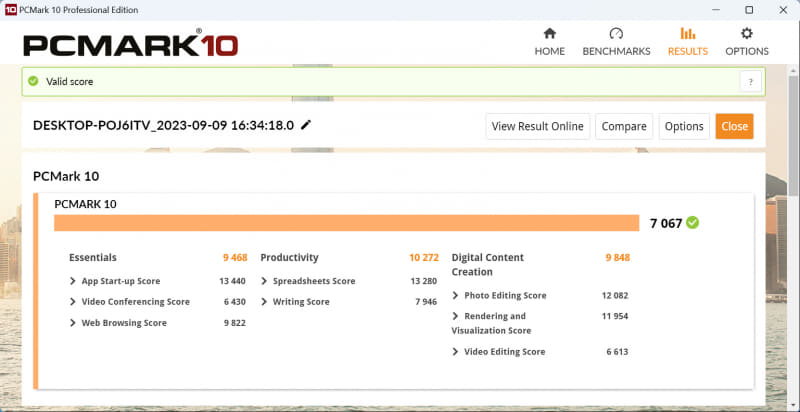Click the value 7 946
This screenshot has width=800, height=412.
pyautogui.click(x=426, y=302)
